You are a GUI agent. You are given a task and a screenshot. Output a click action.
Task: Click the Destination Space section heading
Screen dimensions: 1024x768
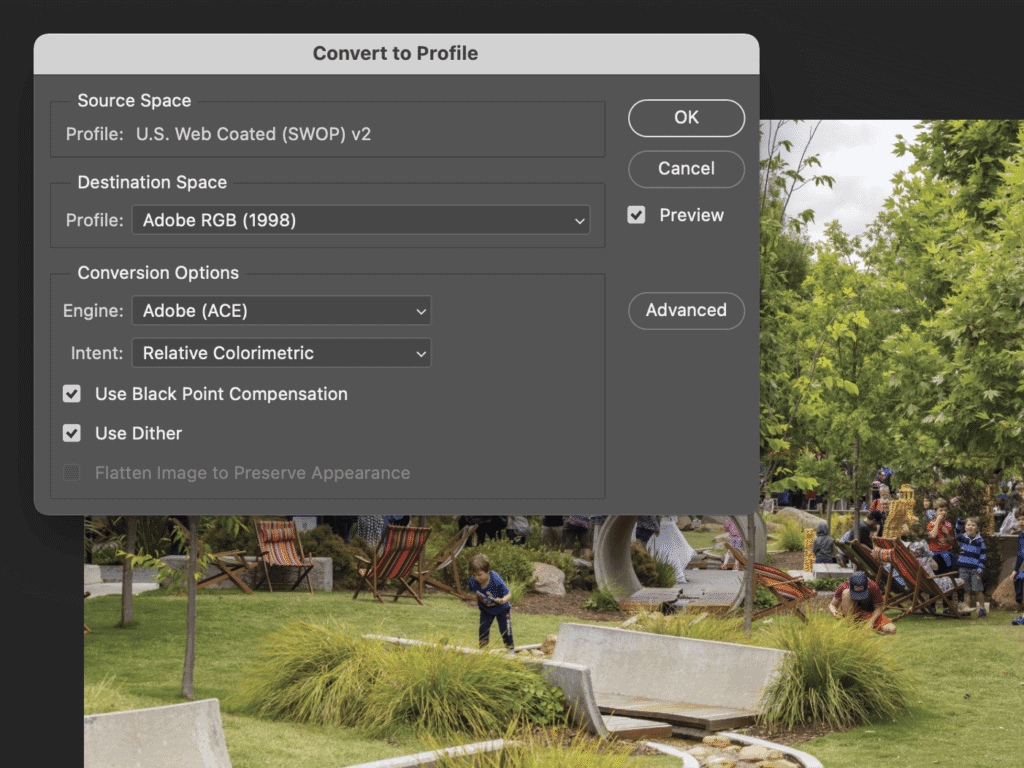tap(152, 182)
